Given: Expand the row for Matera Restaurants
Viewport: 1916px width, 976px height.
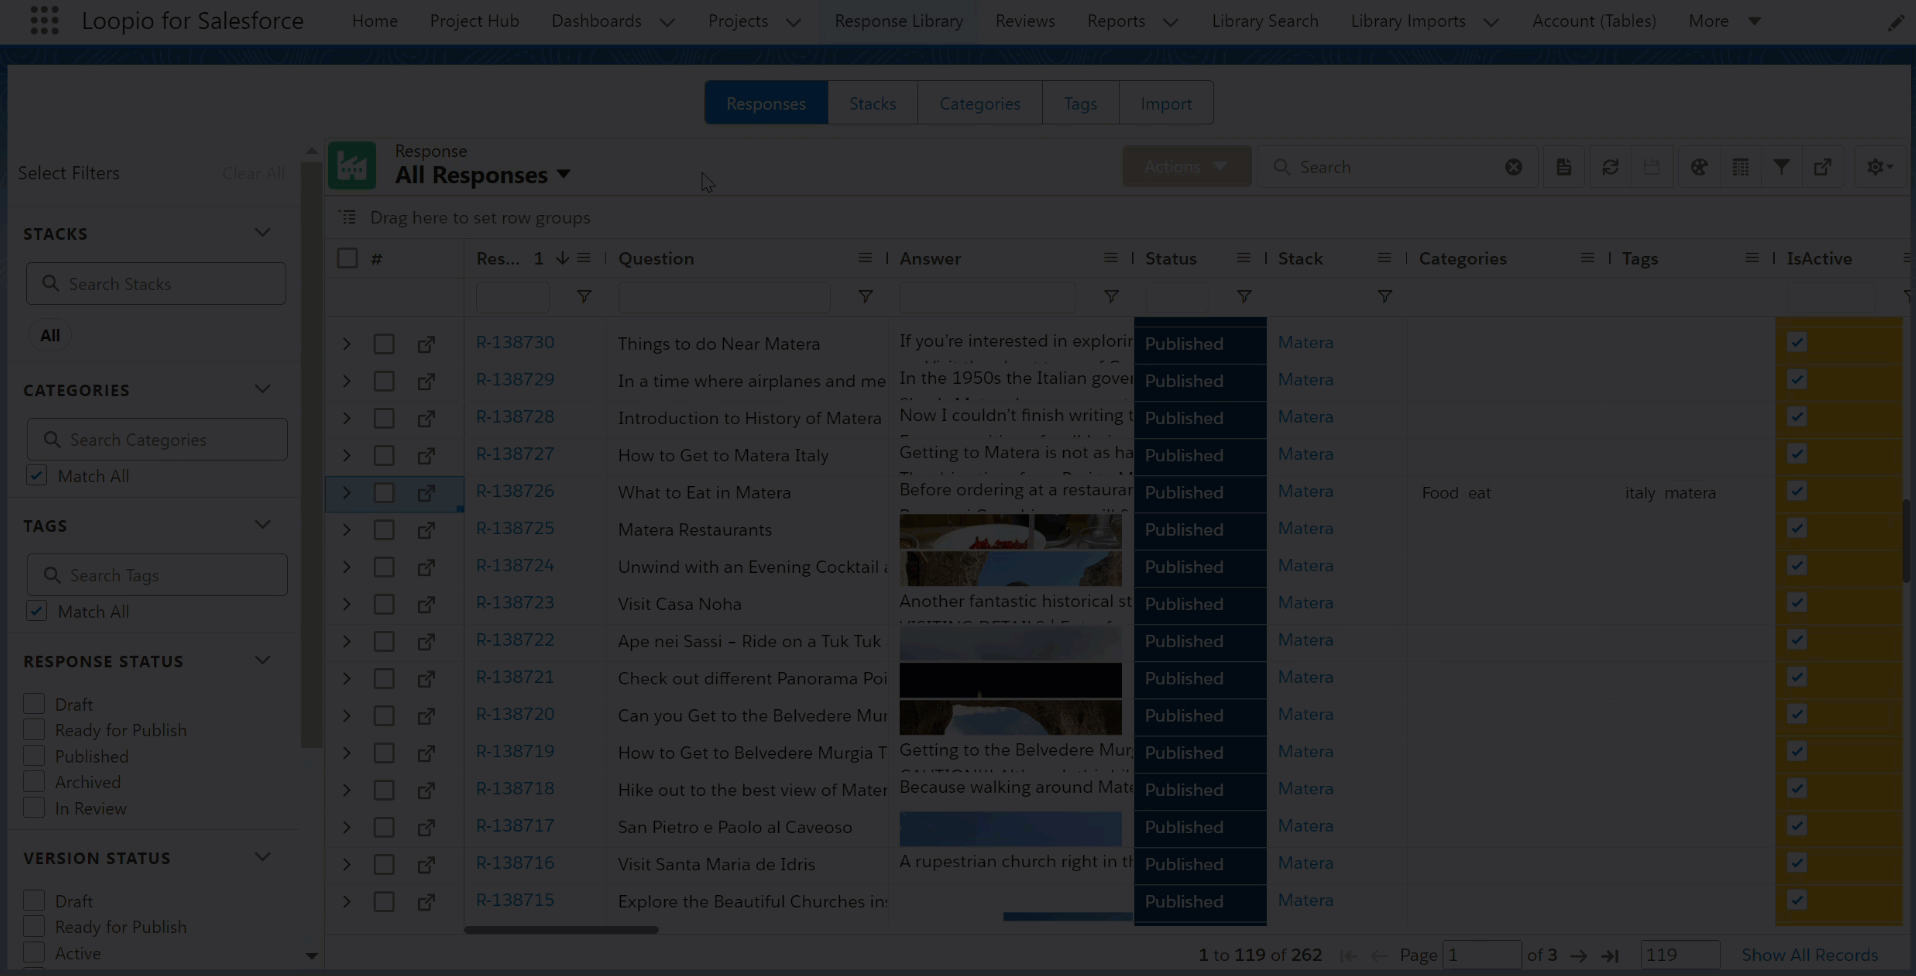Looking at the screenshot, I should pos(347,530).
